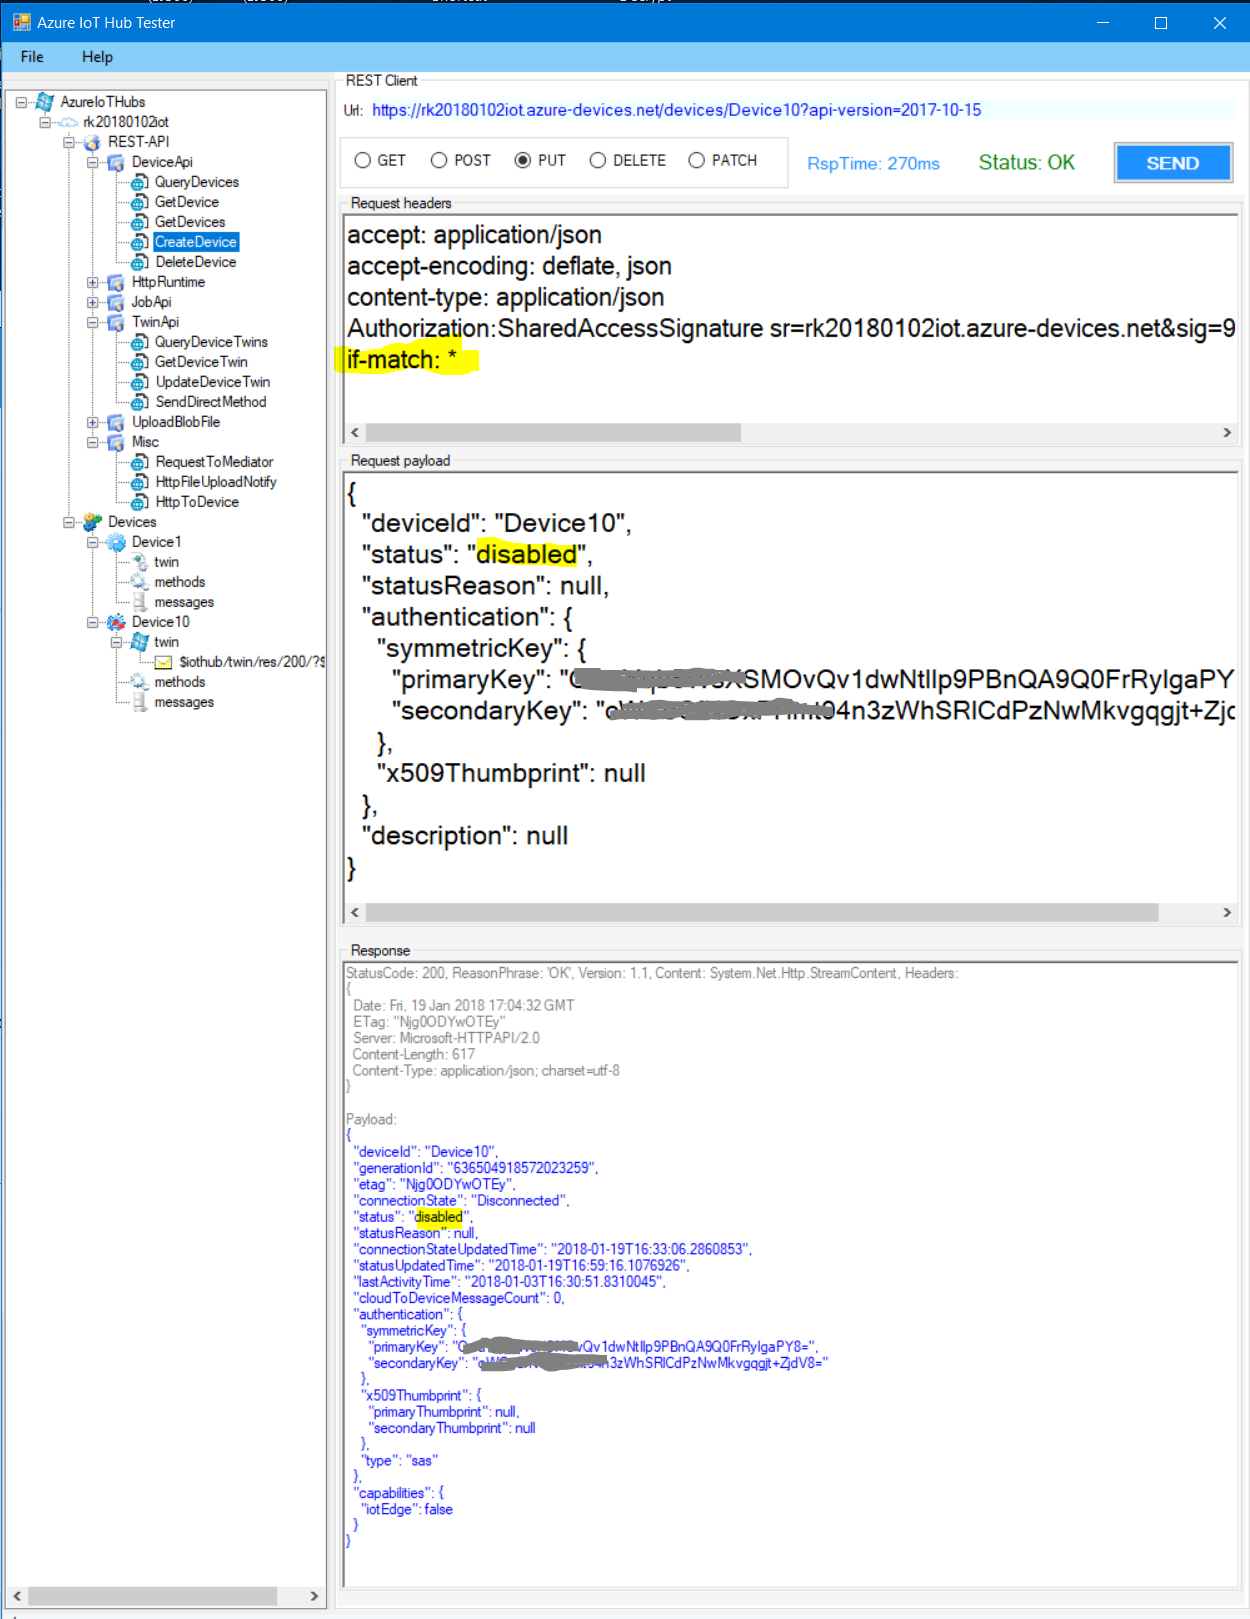
Task: Click the UploadBlobFile folder icon
Action: [x=116, y=422]
